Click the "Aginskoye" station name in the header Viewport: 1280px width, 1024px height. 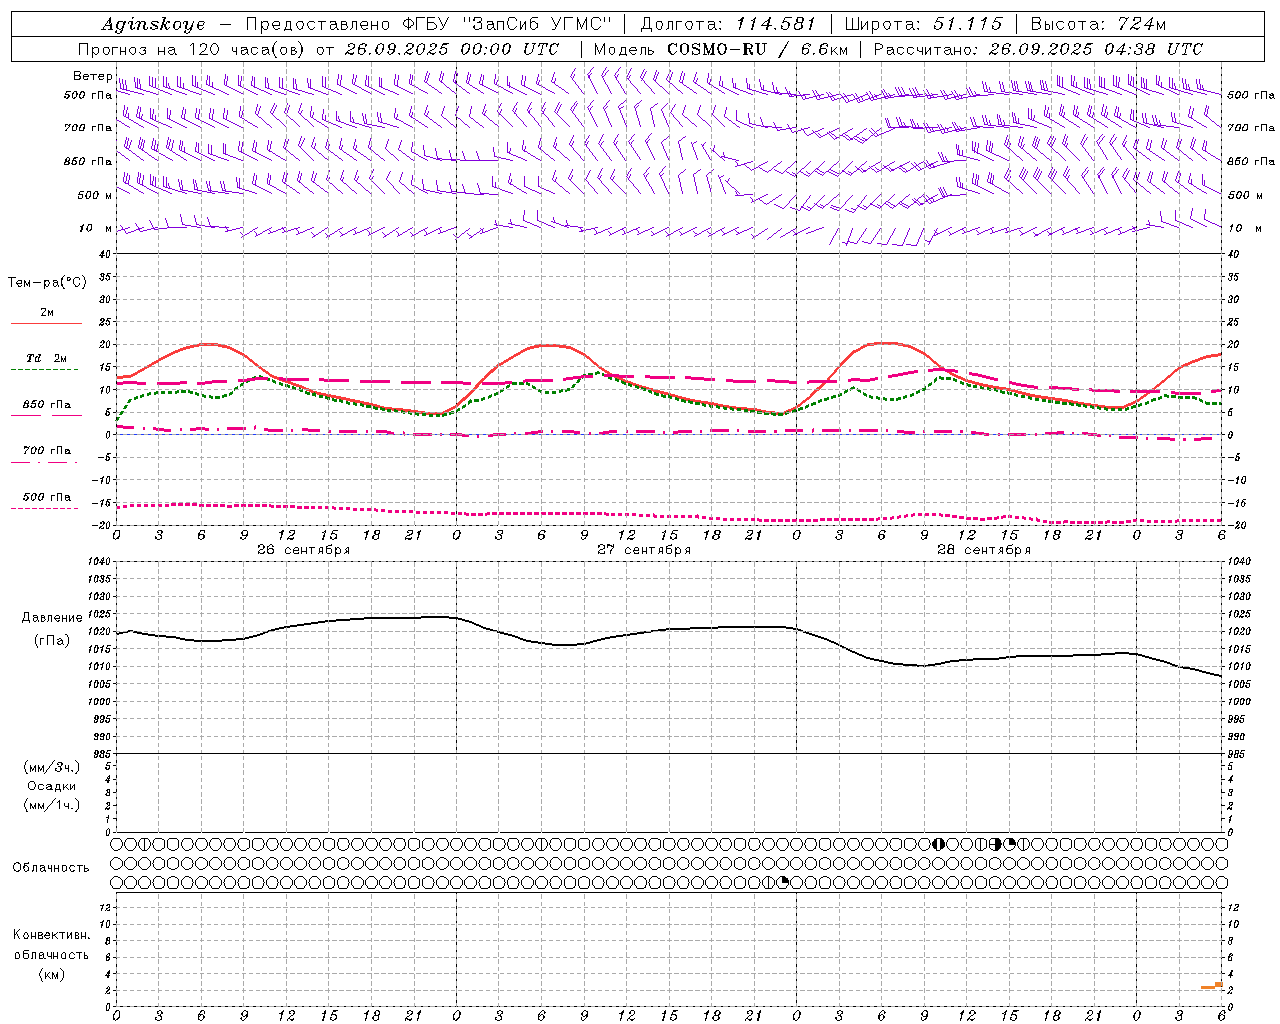click(x=152, y=24)
